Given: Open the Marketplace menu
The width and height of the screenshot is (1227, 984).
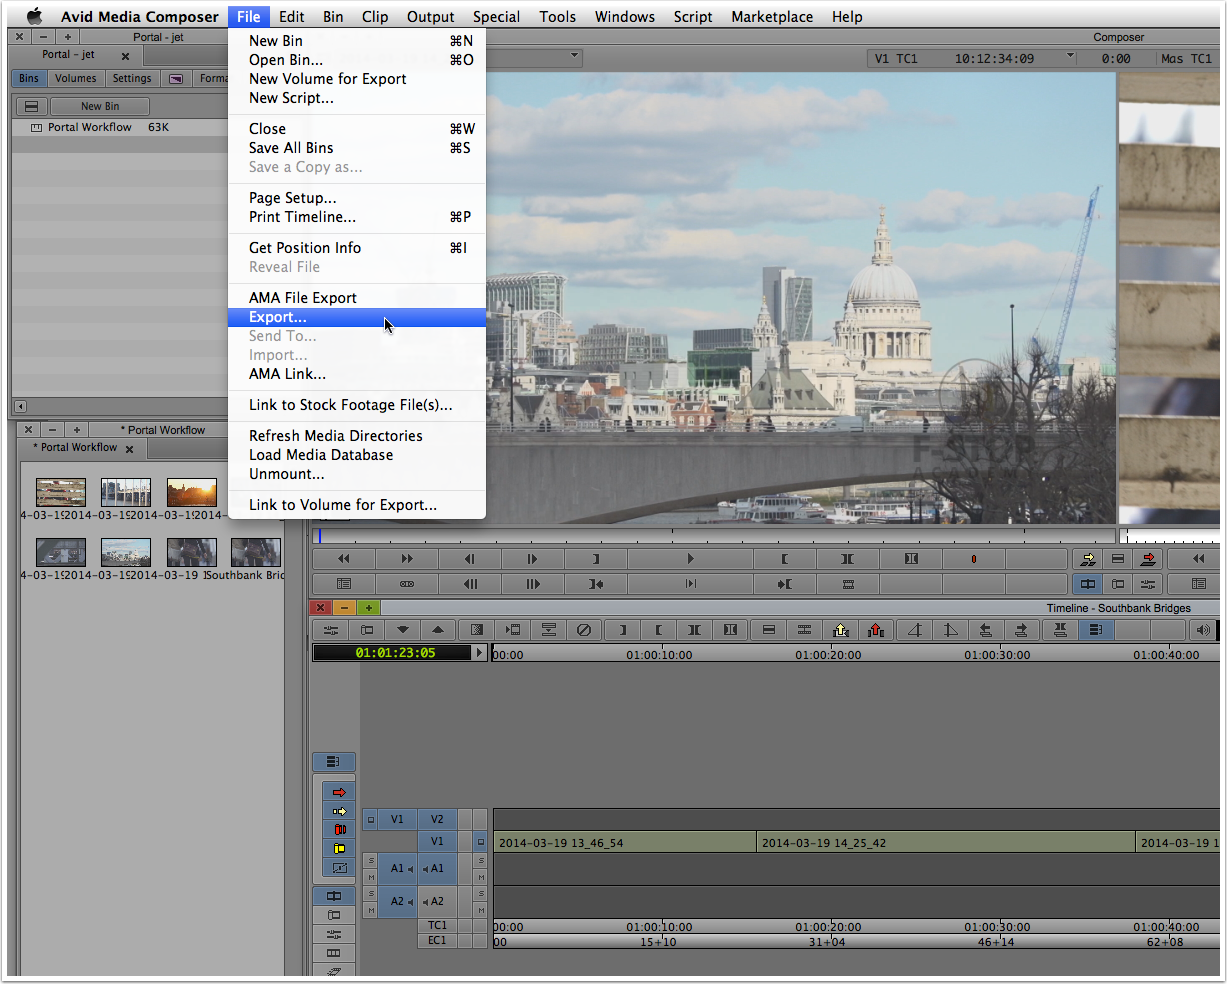Looking at the screenshot, I should [772, 16].
